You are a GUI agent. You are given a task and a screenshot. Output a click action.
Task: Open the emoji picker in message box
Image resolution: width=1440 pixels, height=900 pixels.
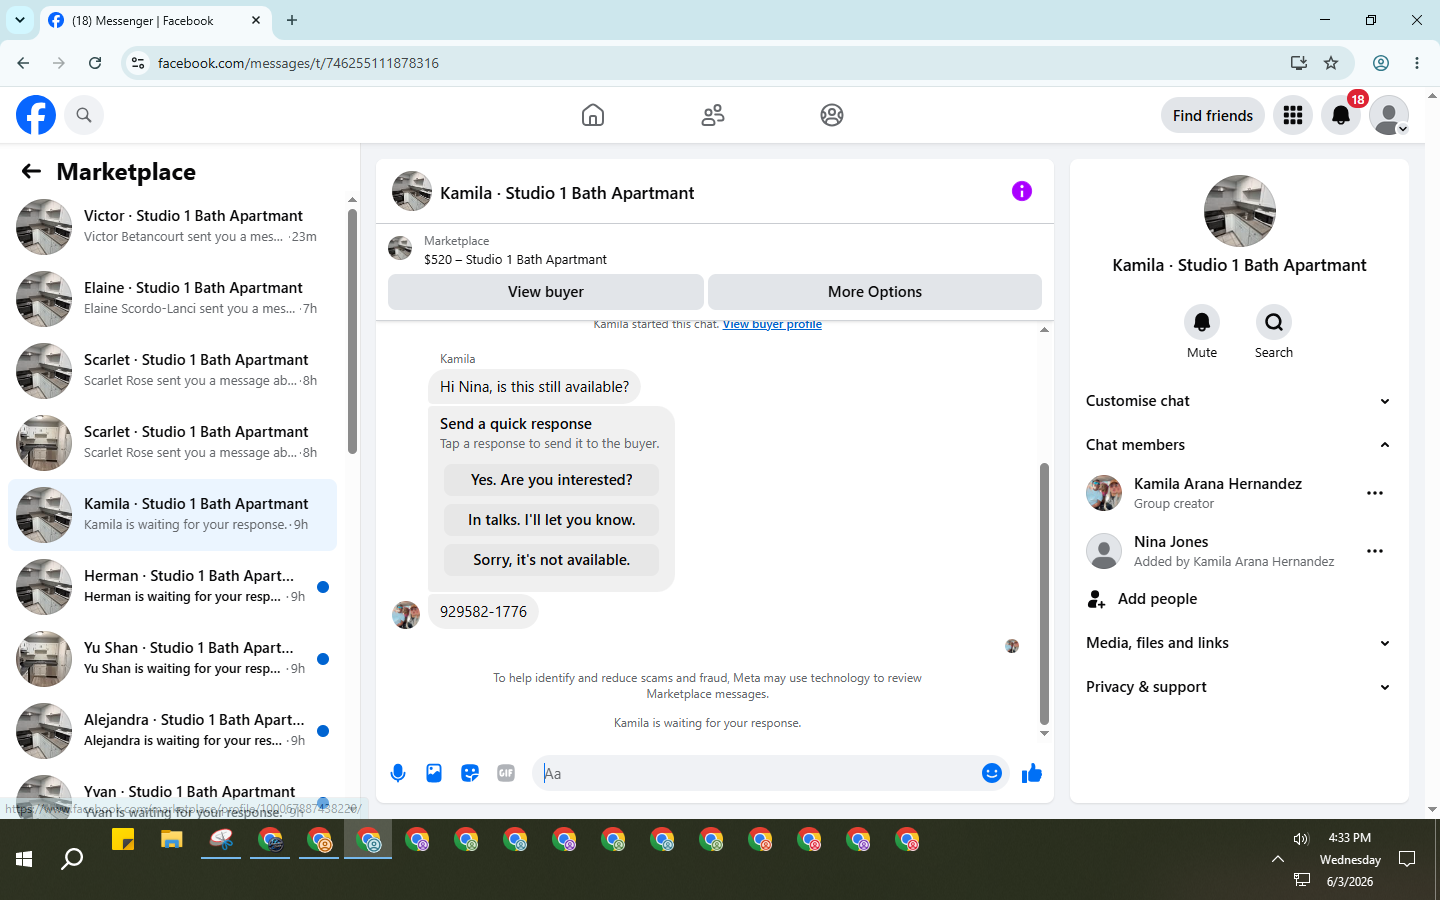(x=992, y=773)
